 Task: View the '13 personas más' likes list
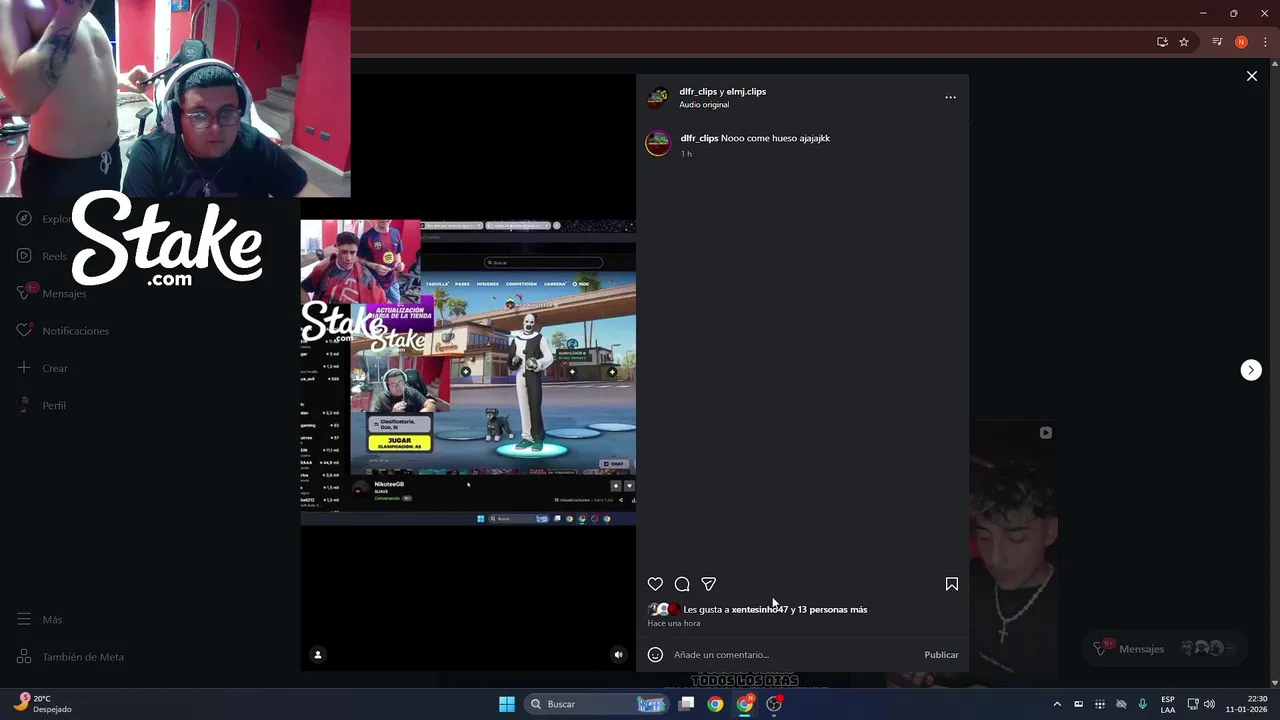tap(832, 609)
